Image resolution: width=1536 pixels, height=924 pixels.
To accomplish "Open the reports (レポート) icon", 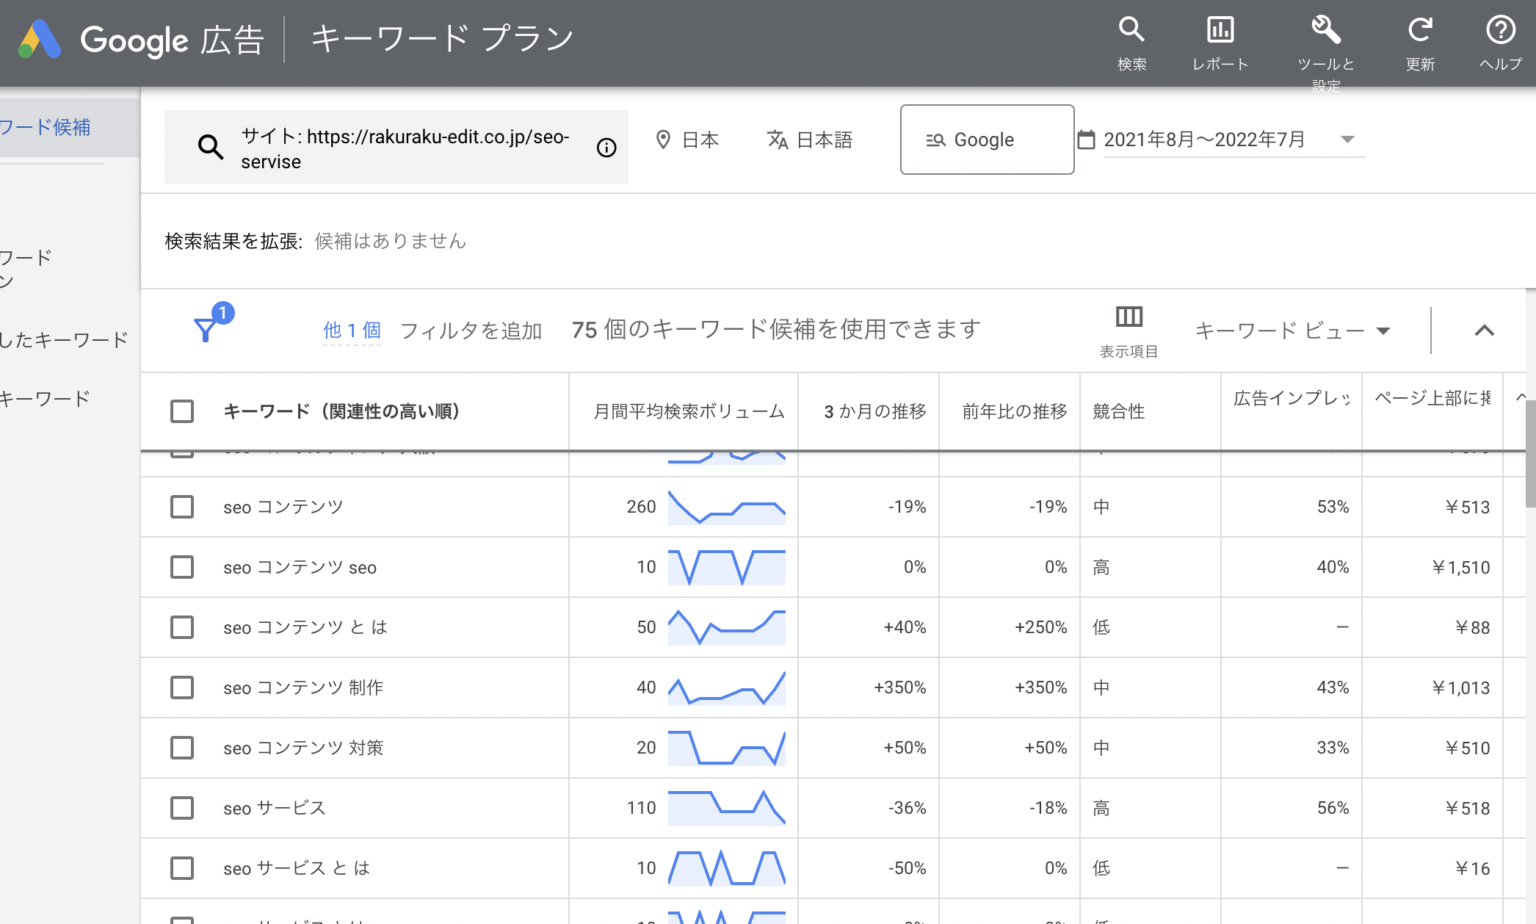I will [x=1220, y=30].
